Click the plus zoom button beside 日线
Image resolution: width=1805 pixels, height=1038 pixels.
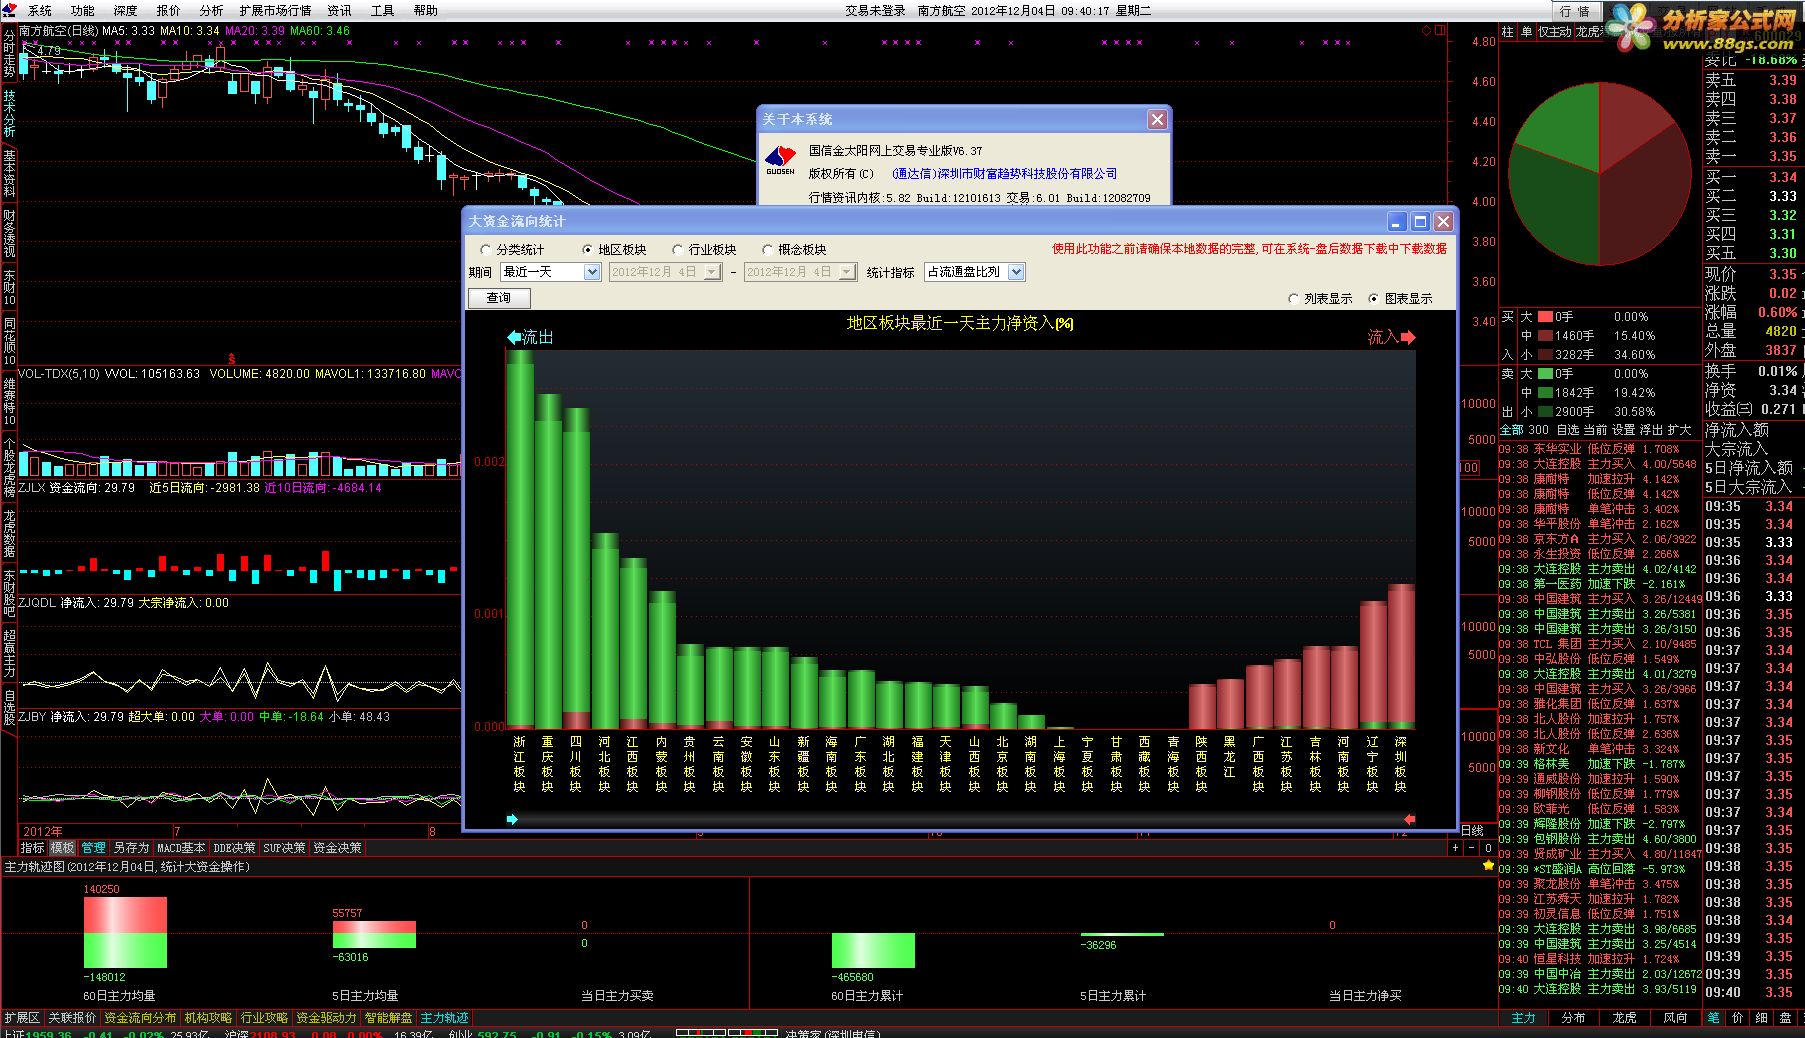(1455, 847)
